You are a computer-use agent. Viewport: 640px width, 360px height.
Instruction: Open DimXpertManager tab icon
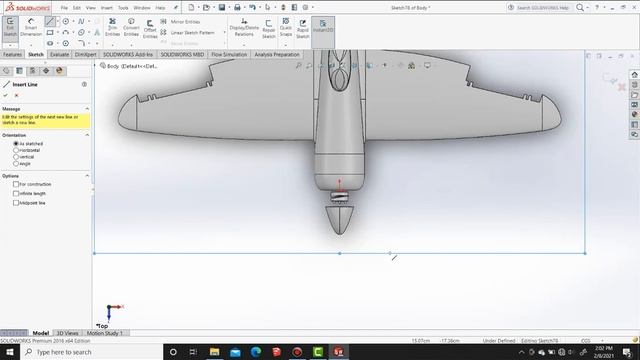[x=46, y=71]
